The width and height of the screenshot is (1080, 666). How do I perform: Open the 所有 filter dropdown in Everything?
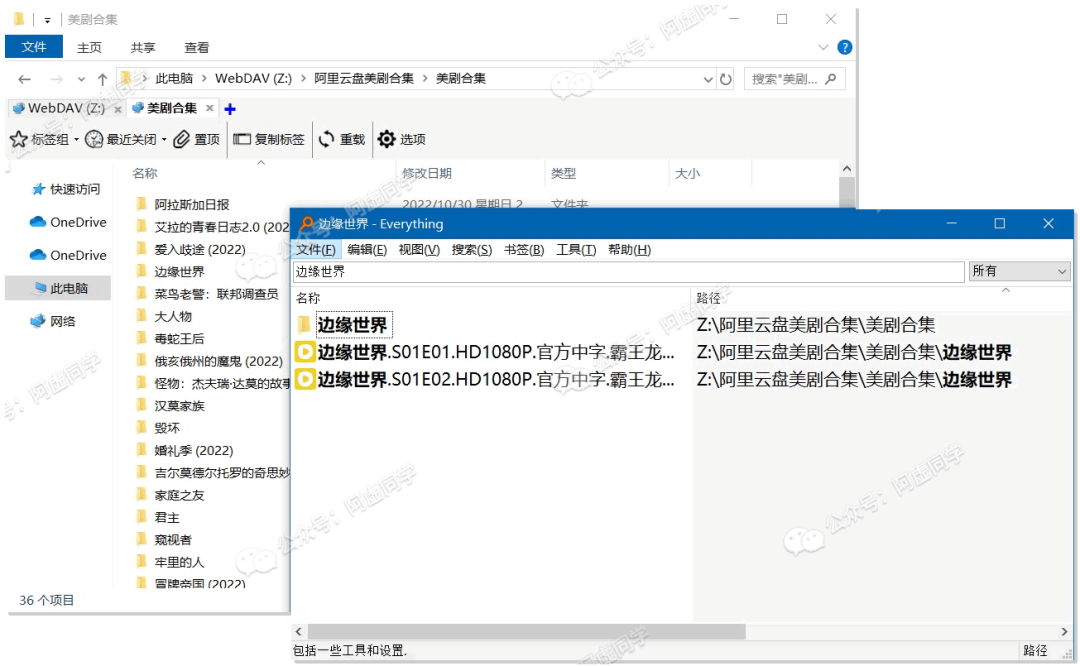coord(1019,271)
